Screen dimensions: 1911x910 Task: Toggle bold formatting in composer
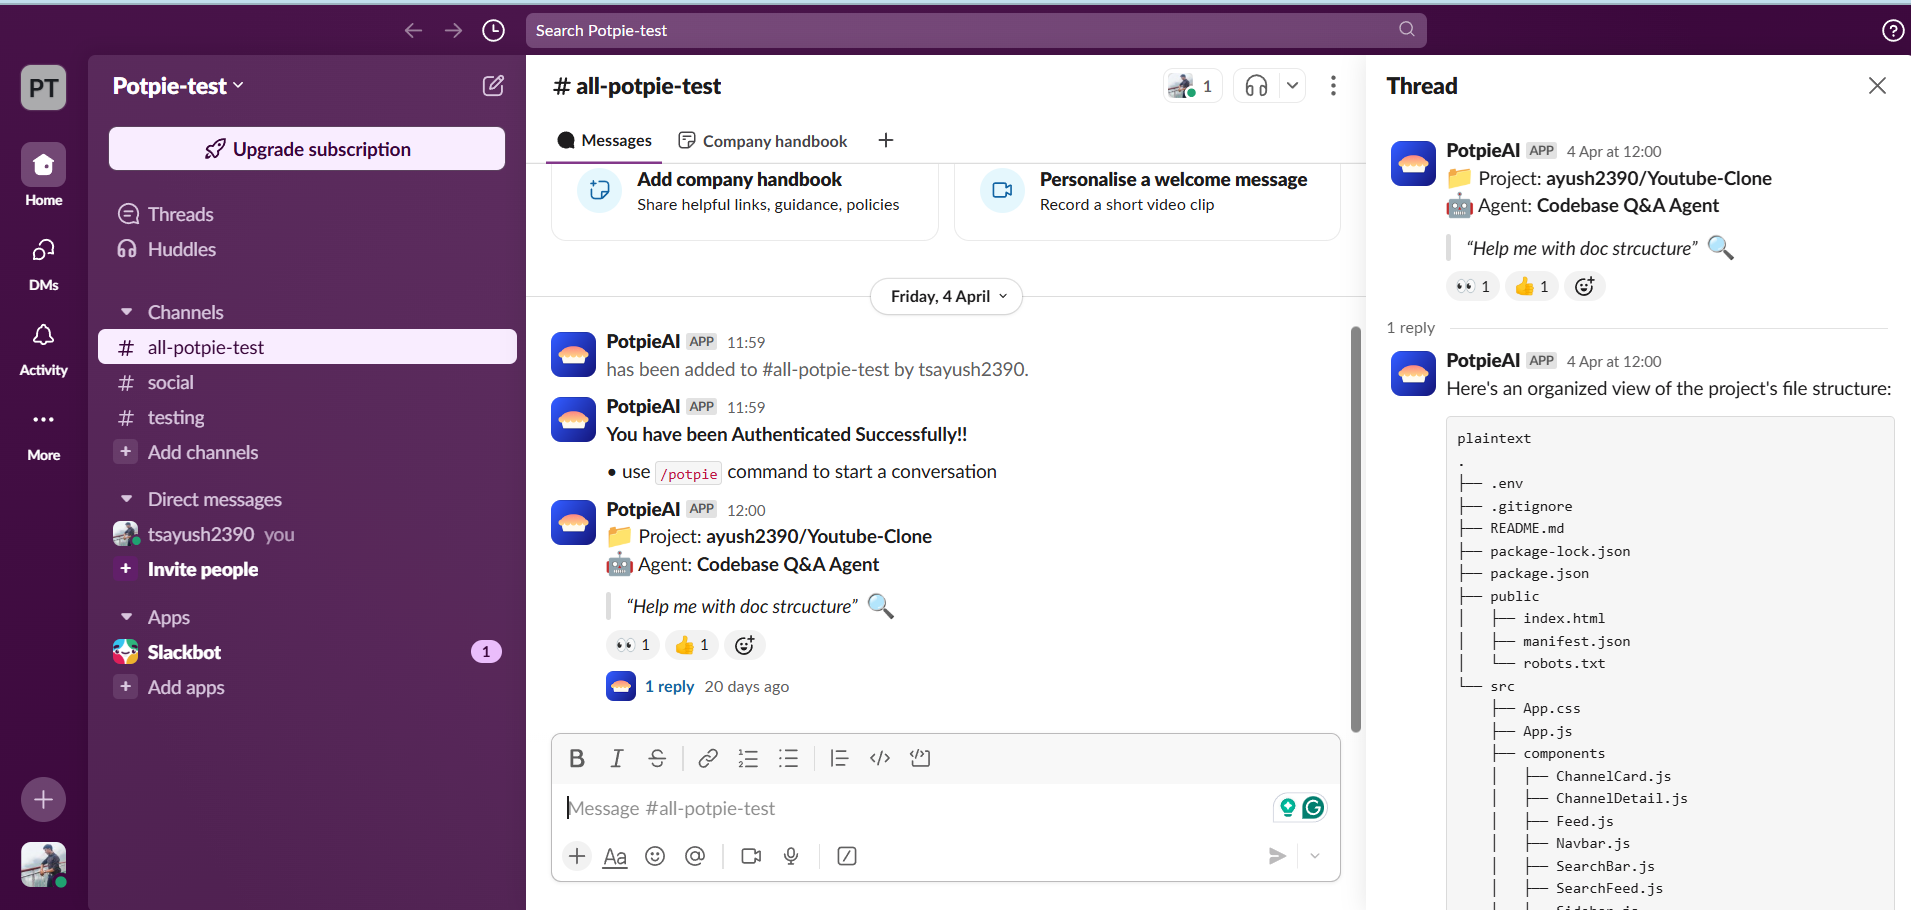(x=577, y=758)
